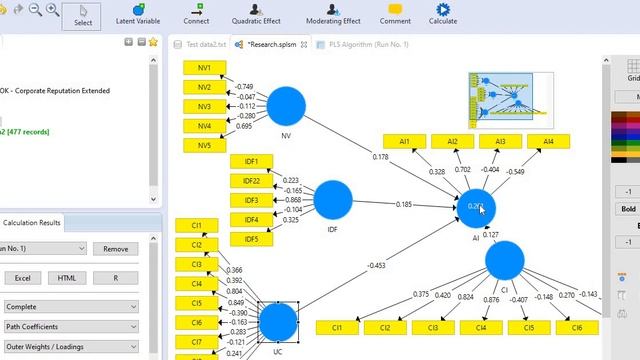Export results to R

(116, 278)
